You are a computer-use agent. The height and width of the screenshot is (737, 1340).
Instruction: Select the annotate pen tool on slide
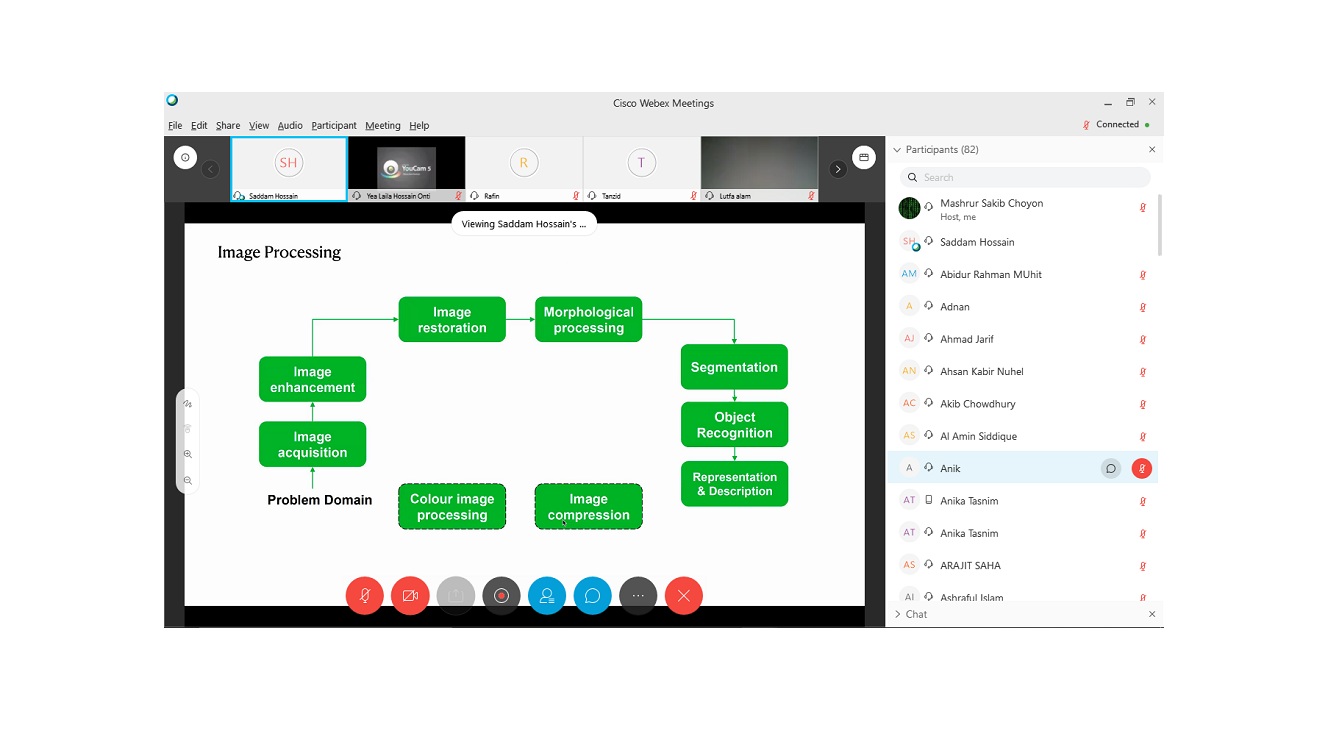pos(188,404)
